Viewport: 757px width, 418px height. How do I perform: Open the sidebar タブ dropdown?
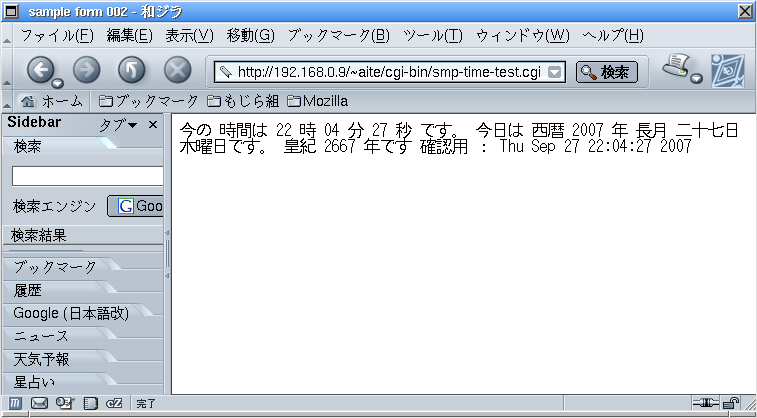(118, 125)
